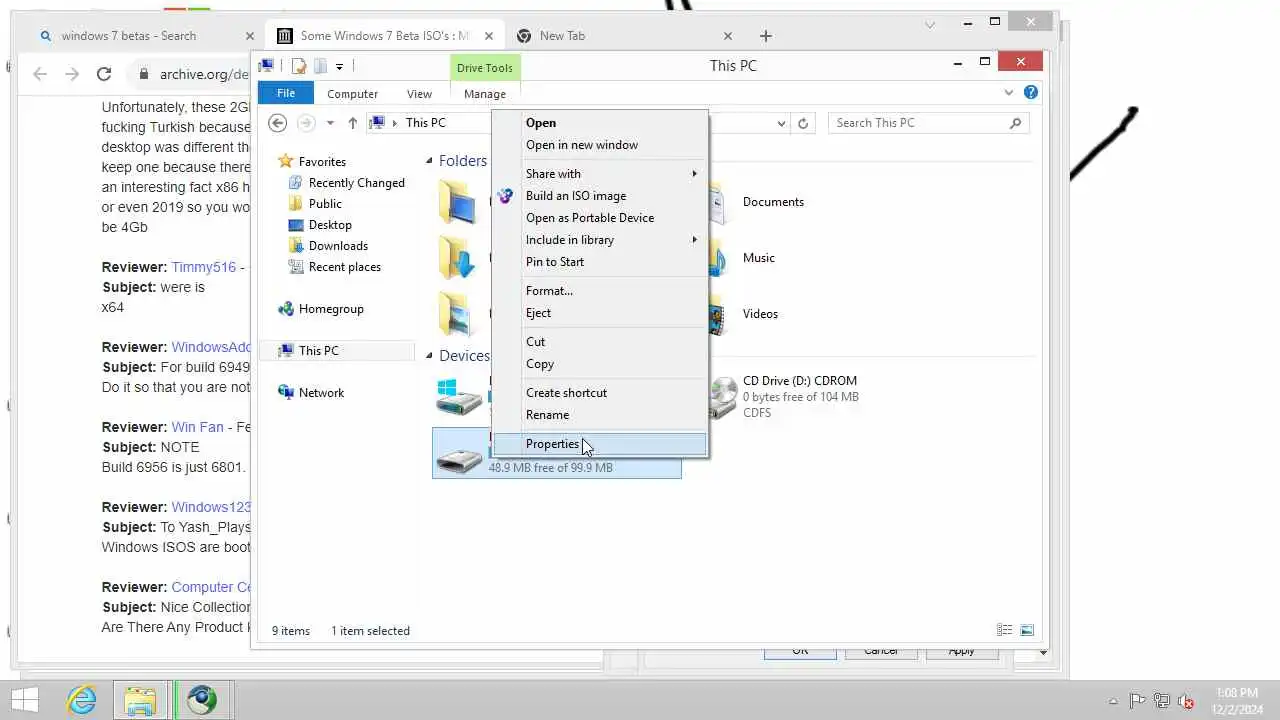This screenshot has height=720, width=1280.
Task: Click the muted volume tray icon
Action: tap(1185, 701)
